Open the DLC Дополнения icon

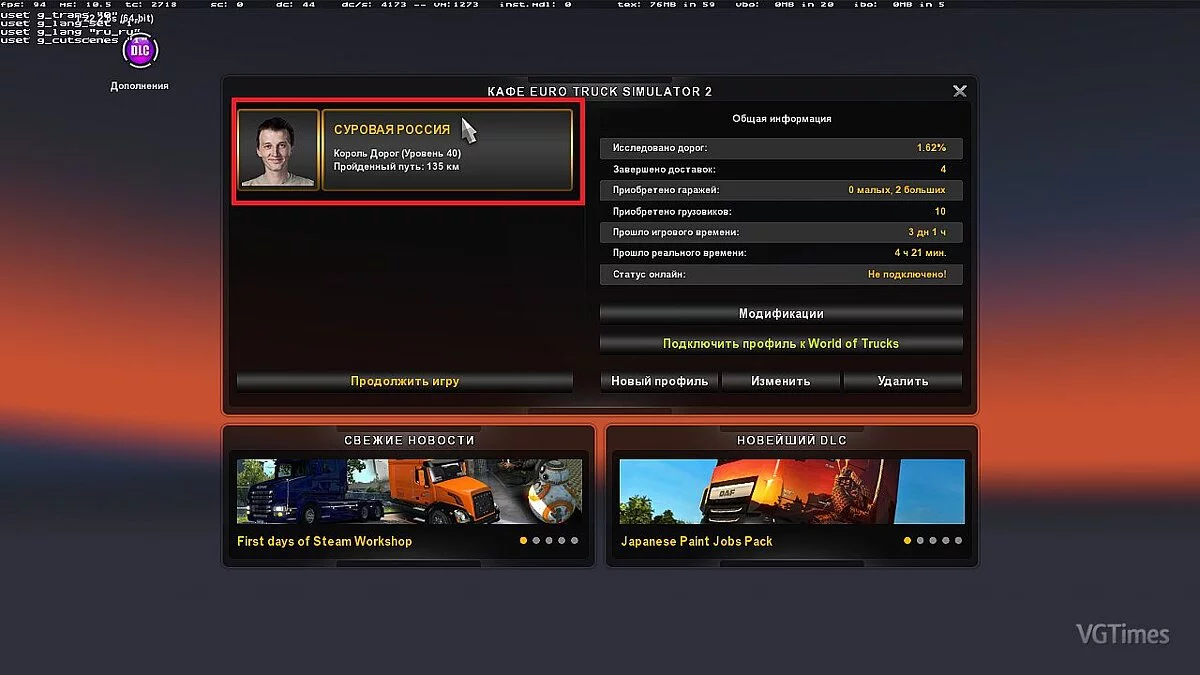tap(140, 50)
